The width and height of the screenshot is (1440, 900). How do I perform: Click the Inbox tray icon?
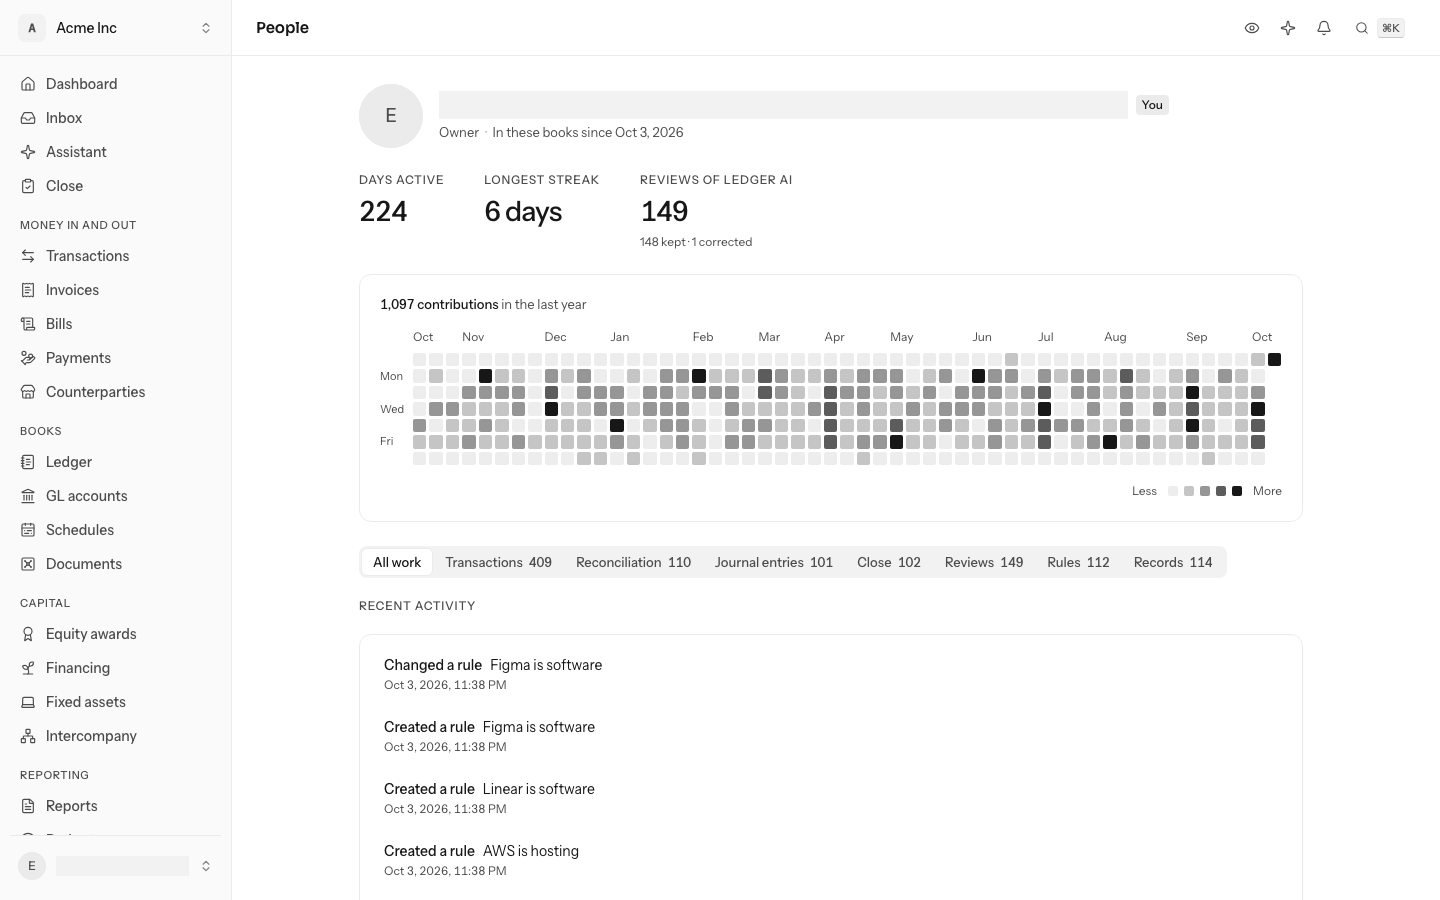[28, 118]
